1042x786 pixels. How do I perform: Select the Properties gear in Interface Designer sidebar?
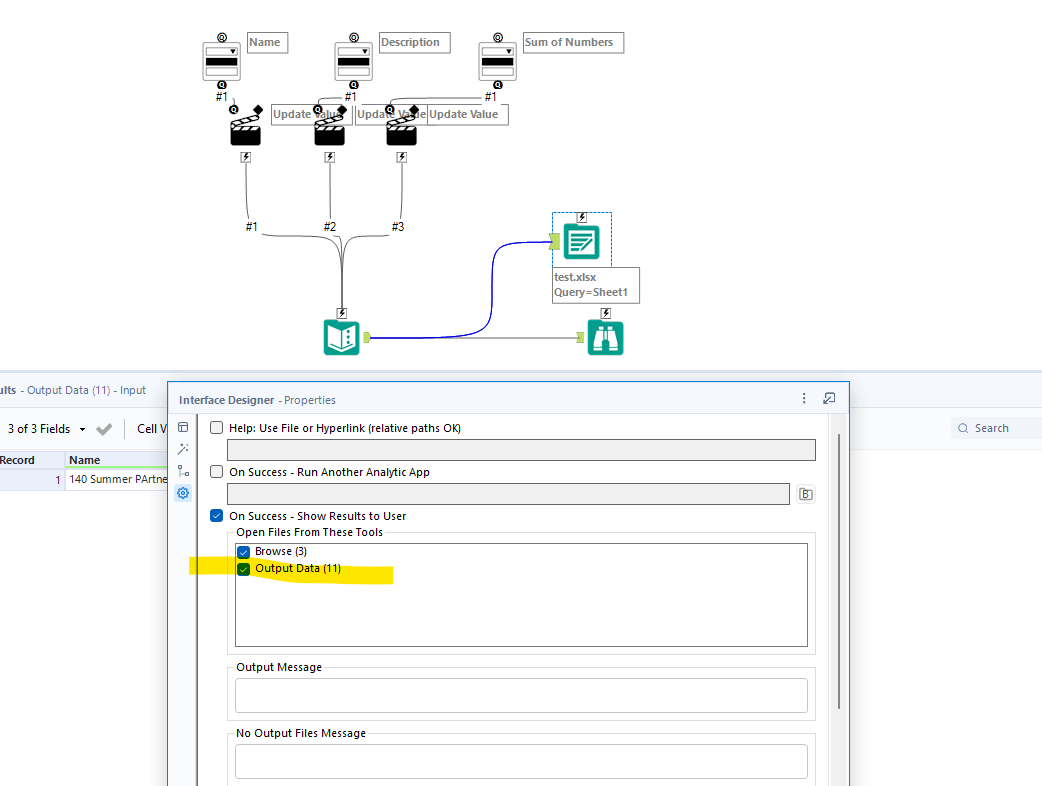click(x=183, y=493)
